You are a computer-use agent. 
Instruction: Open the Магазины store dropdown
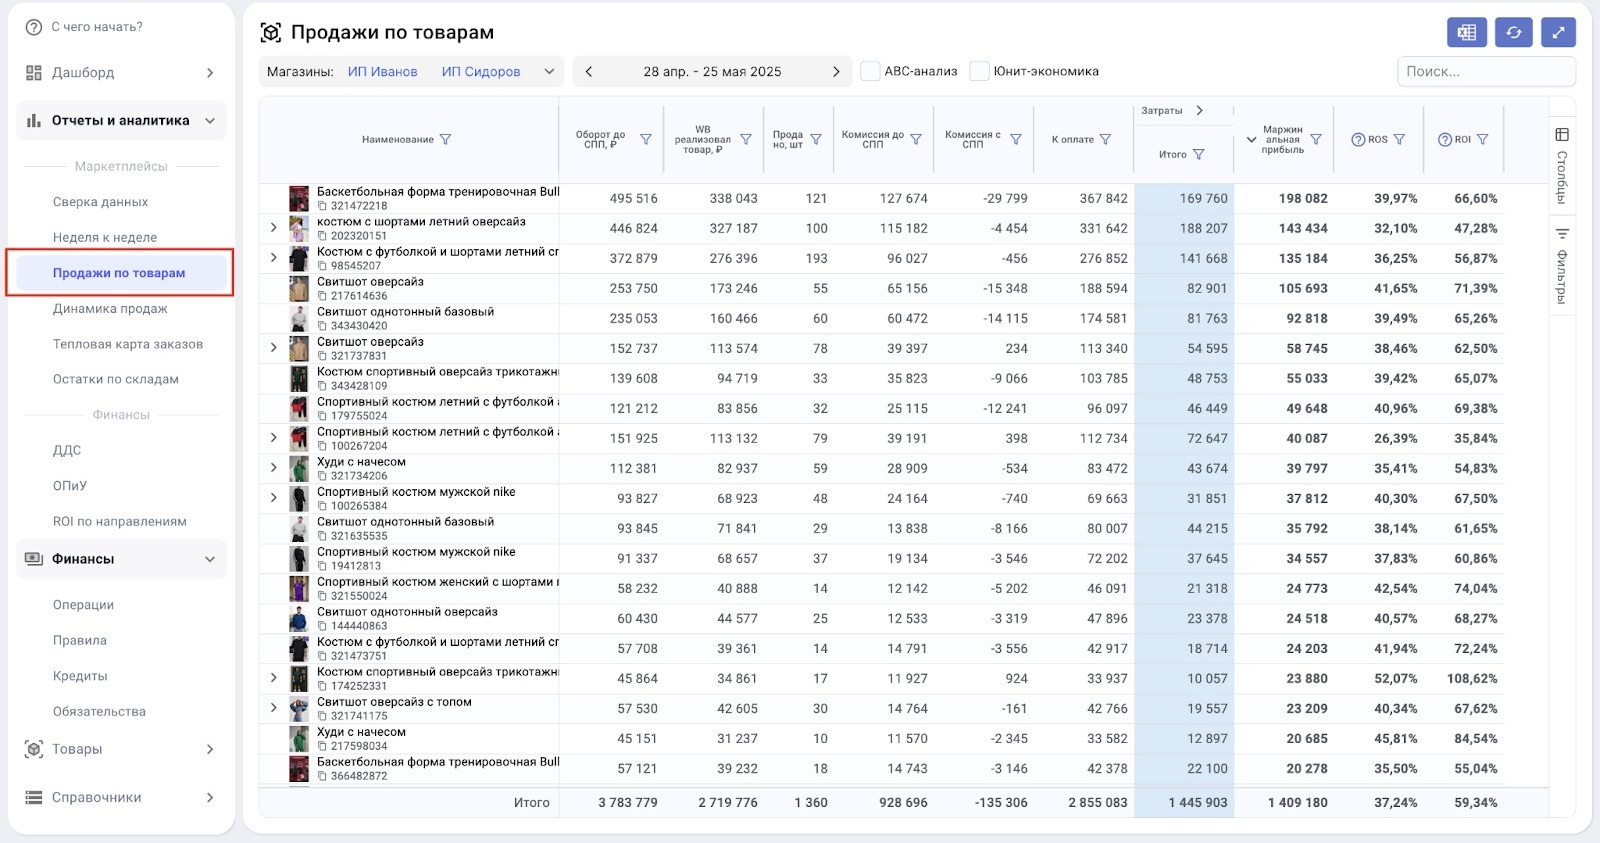point(549,71)
